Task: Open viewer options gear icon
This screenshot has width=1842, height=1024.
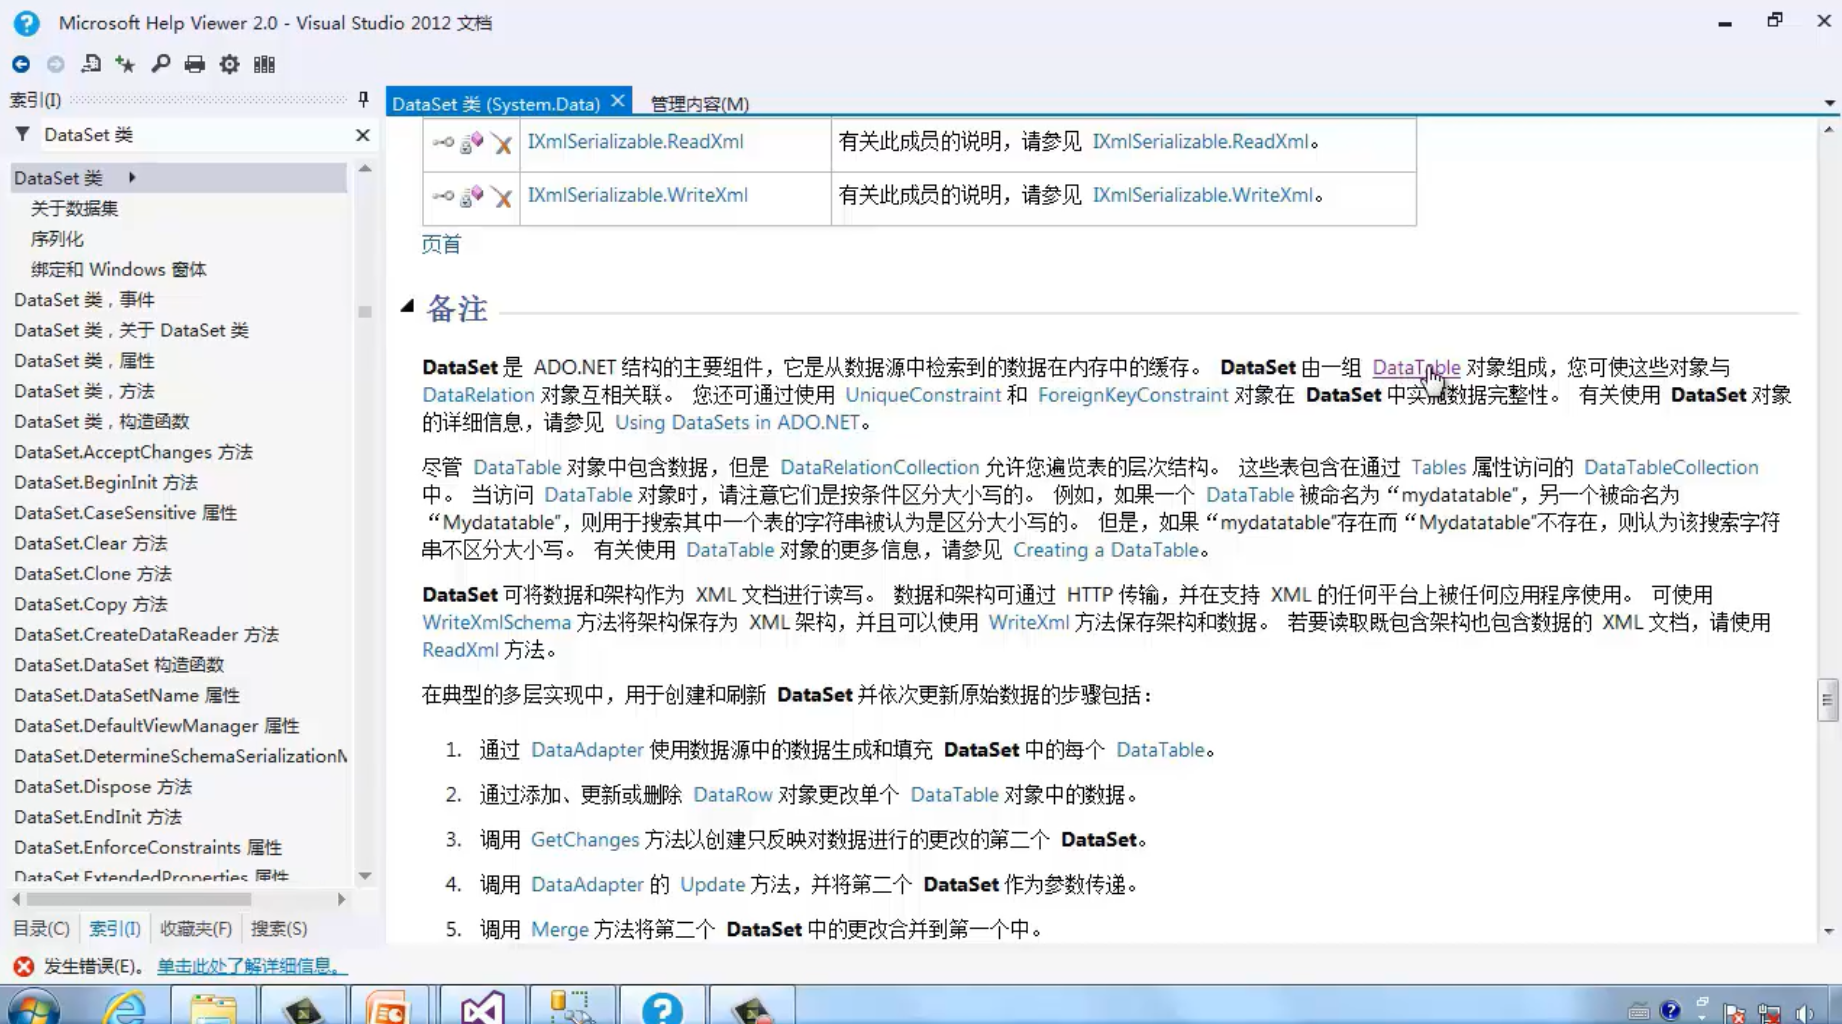Action: click(229, 64)
